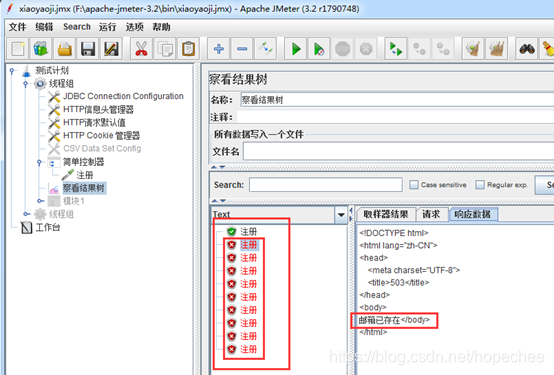This screenshot has width=554, height=375.
Task: Click the grayed Stop test icon
Action: tap(342, 49)
